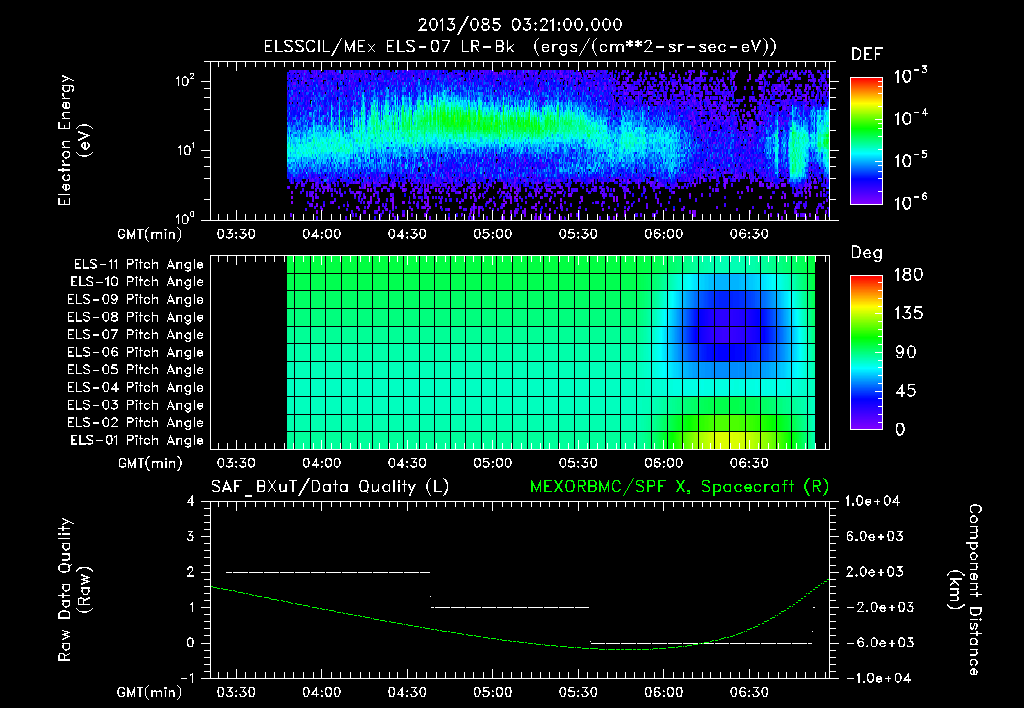1024x708 pixels.
Task: Click the timestamp title 2013/085 03:21:00.000
Action: click(520, 25)
